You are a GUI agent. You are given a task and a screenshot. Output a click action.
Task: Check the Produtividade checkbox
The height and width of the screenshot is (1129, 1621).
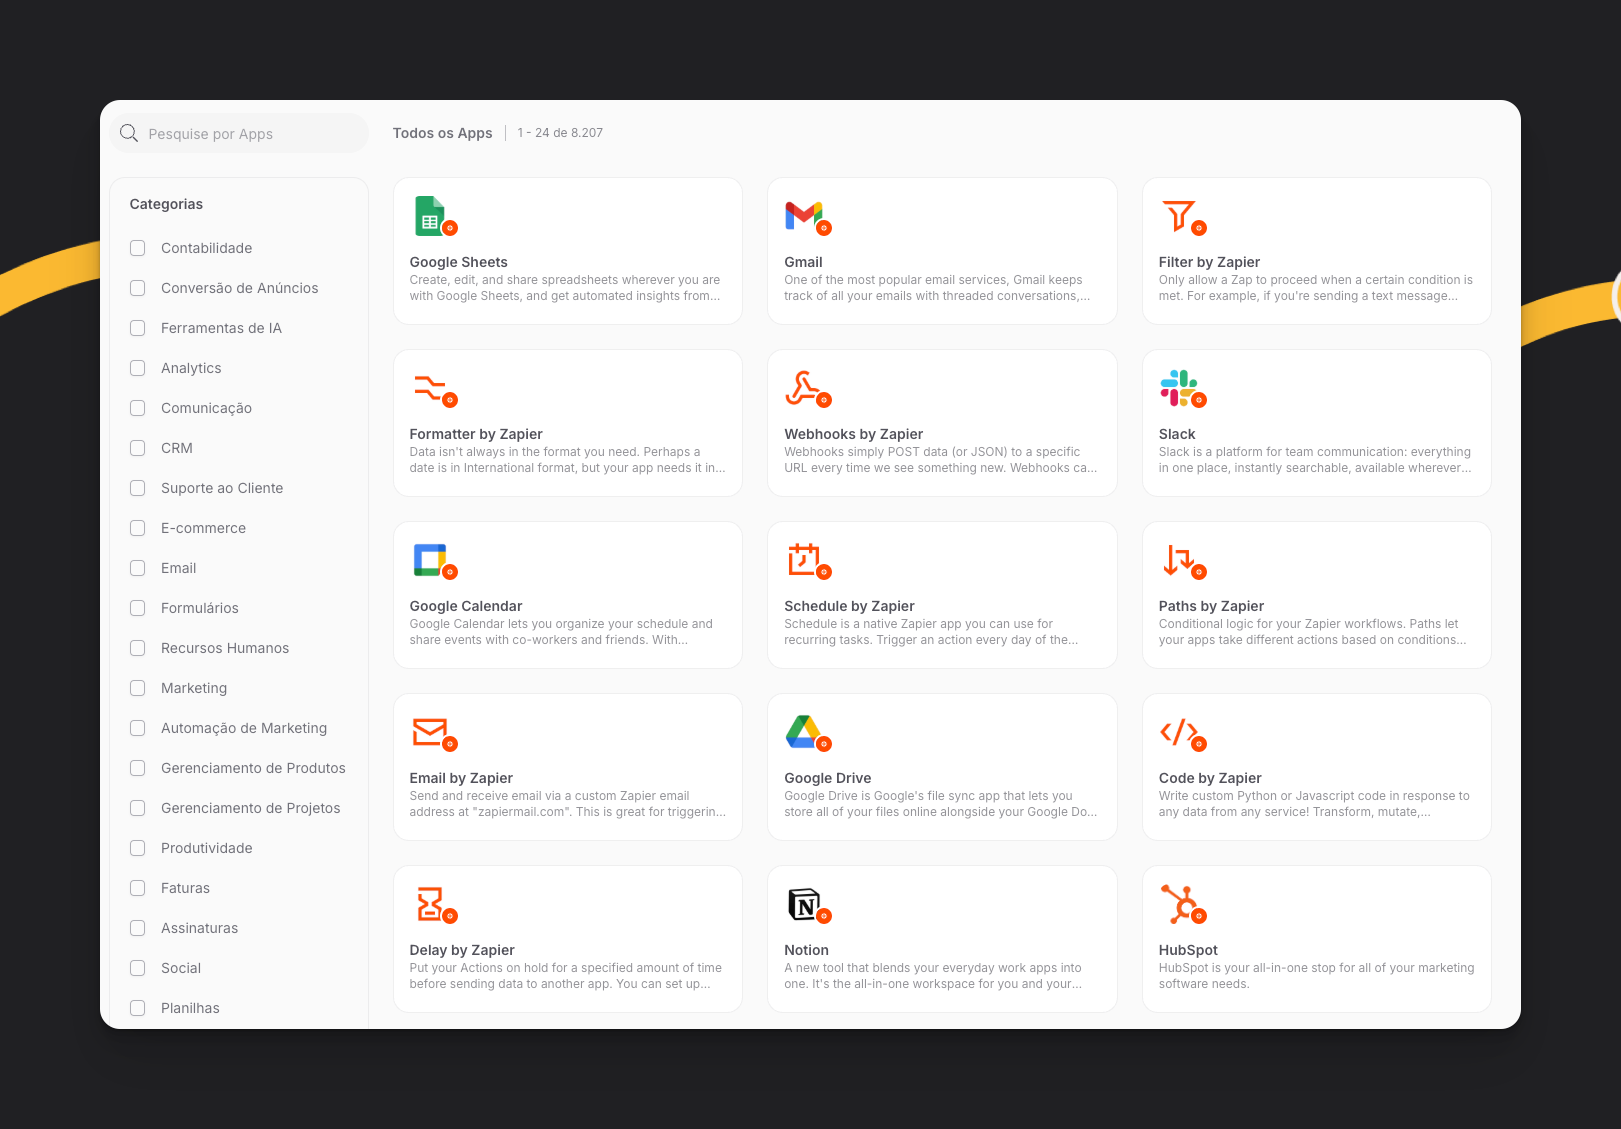pyautogui.click(x=138, y=848)
